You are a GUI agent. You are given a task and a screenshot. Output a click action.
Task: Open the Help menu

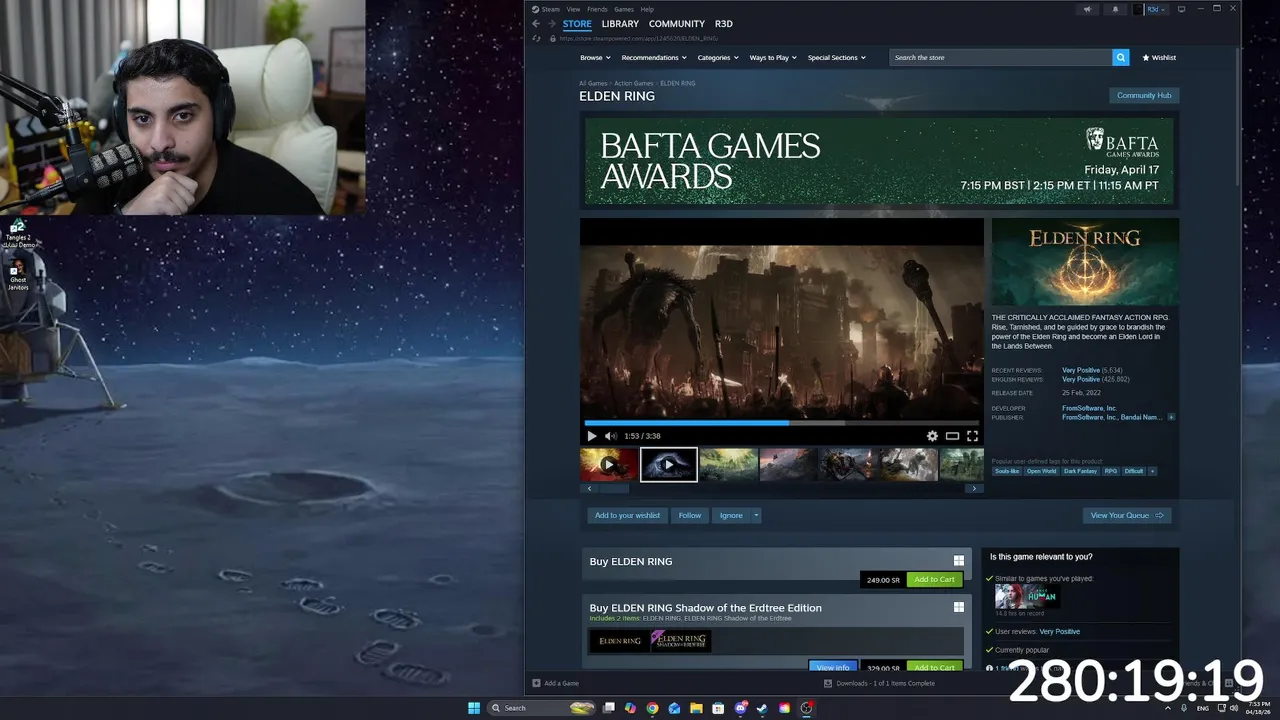tap(647, 9)
